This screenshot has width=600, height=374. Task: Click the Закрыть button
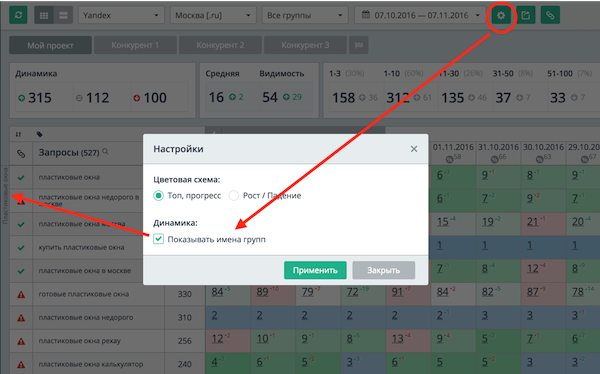click(383, 270)
